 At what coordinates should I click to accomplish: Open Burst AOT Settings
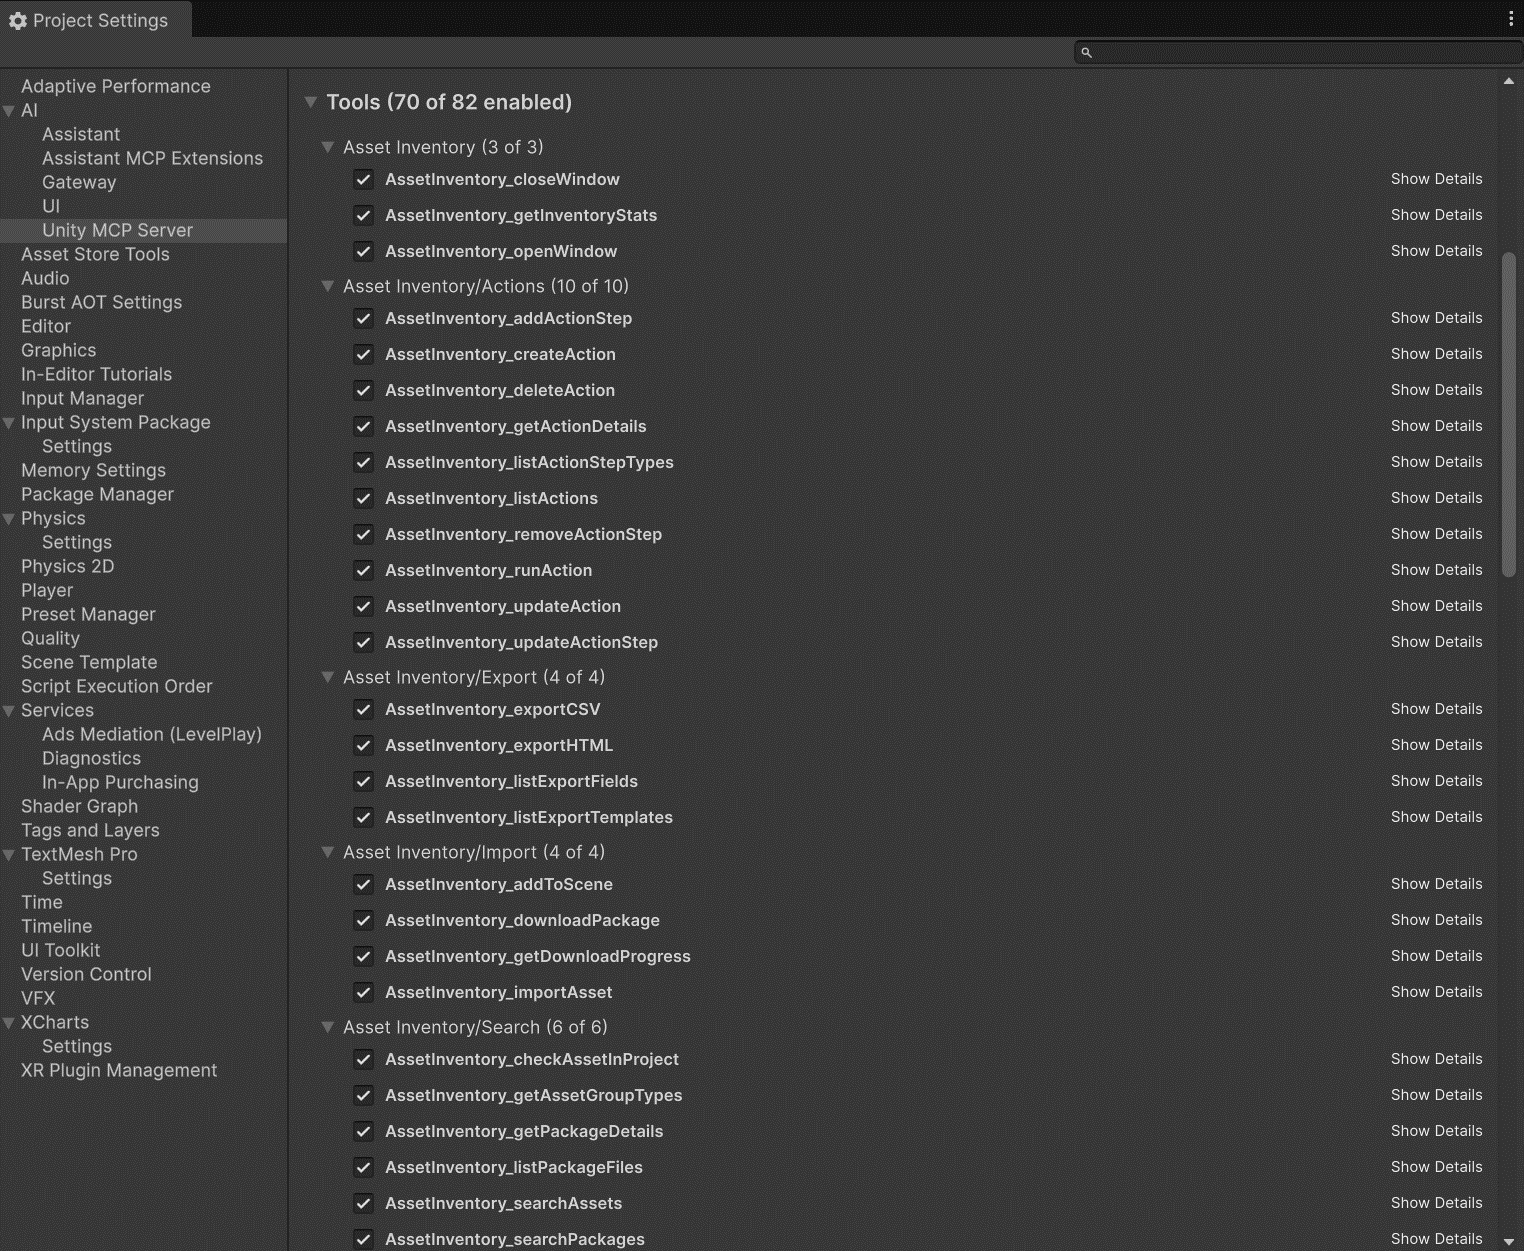(101, 302)
